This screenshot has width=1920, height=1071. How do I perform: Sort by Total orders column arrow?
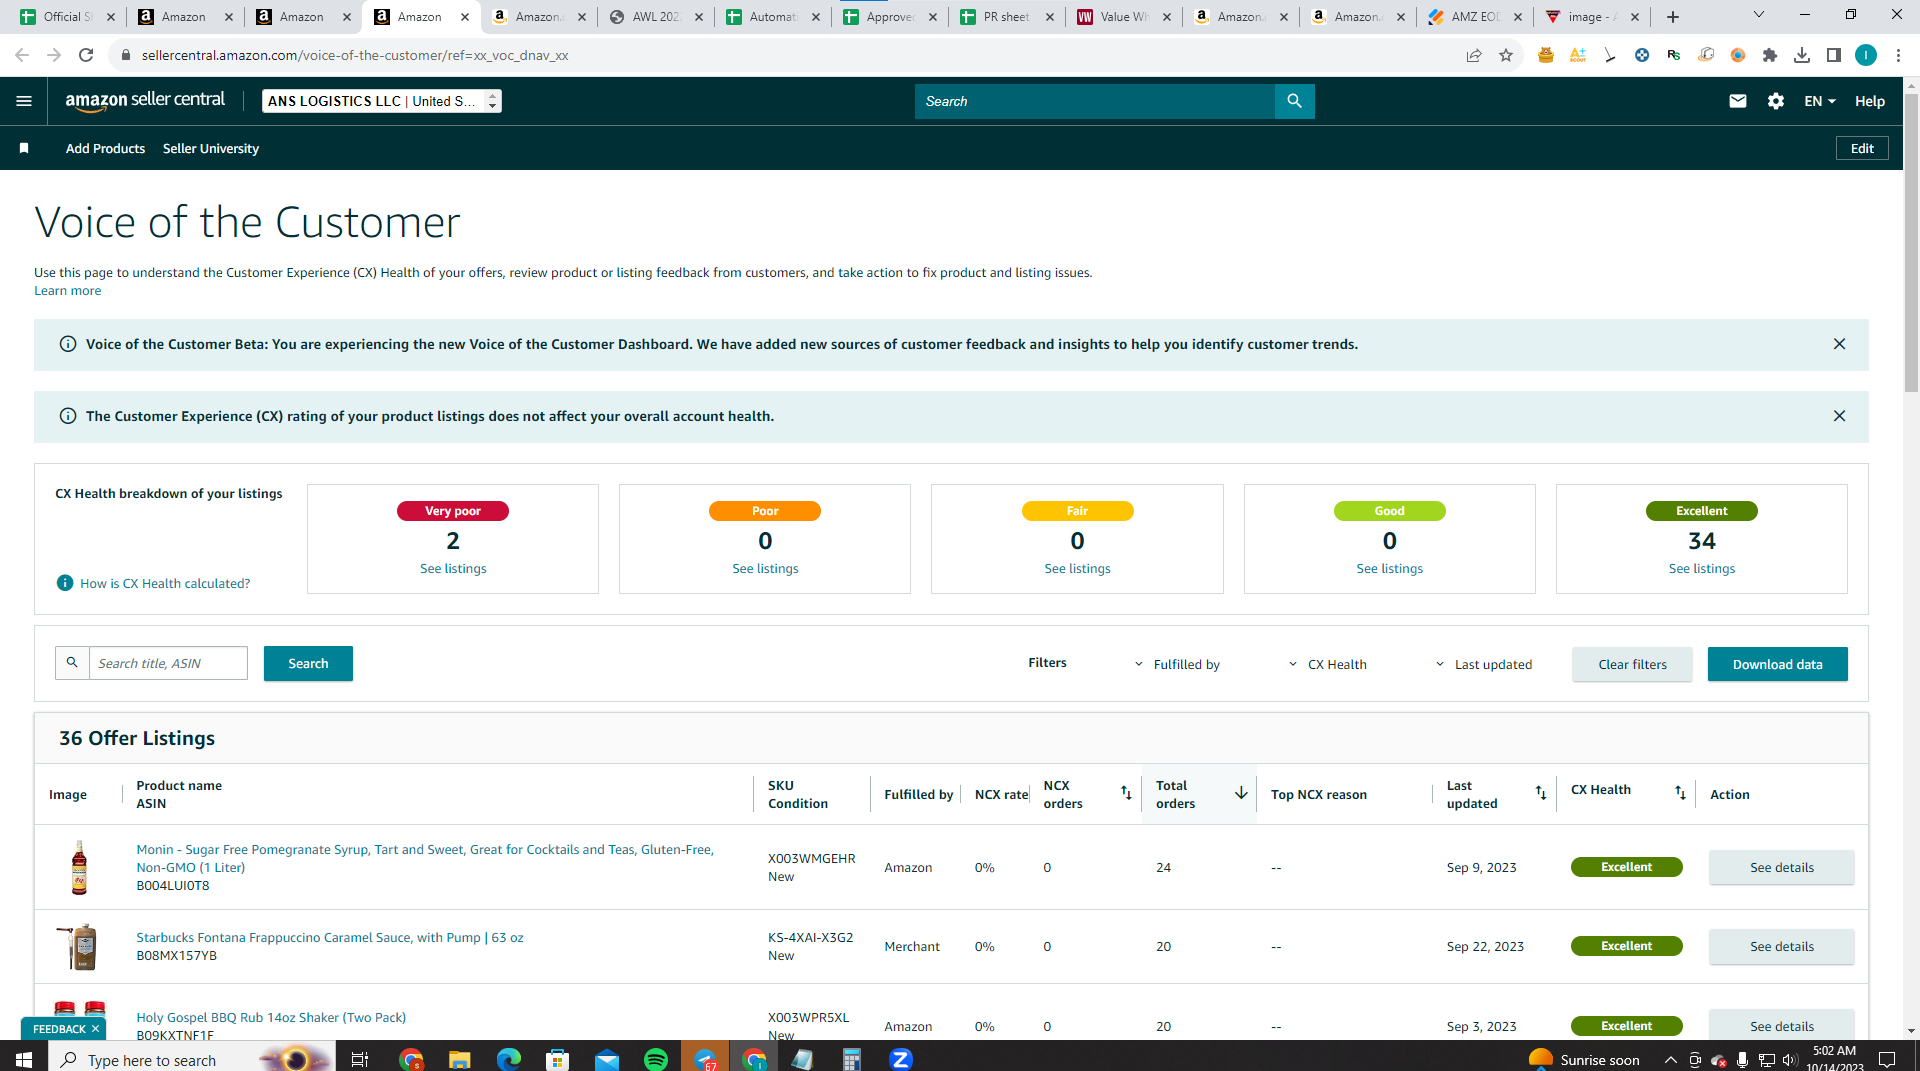[1241, 793]
